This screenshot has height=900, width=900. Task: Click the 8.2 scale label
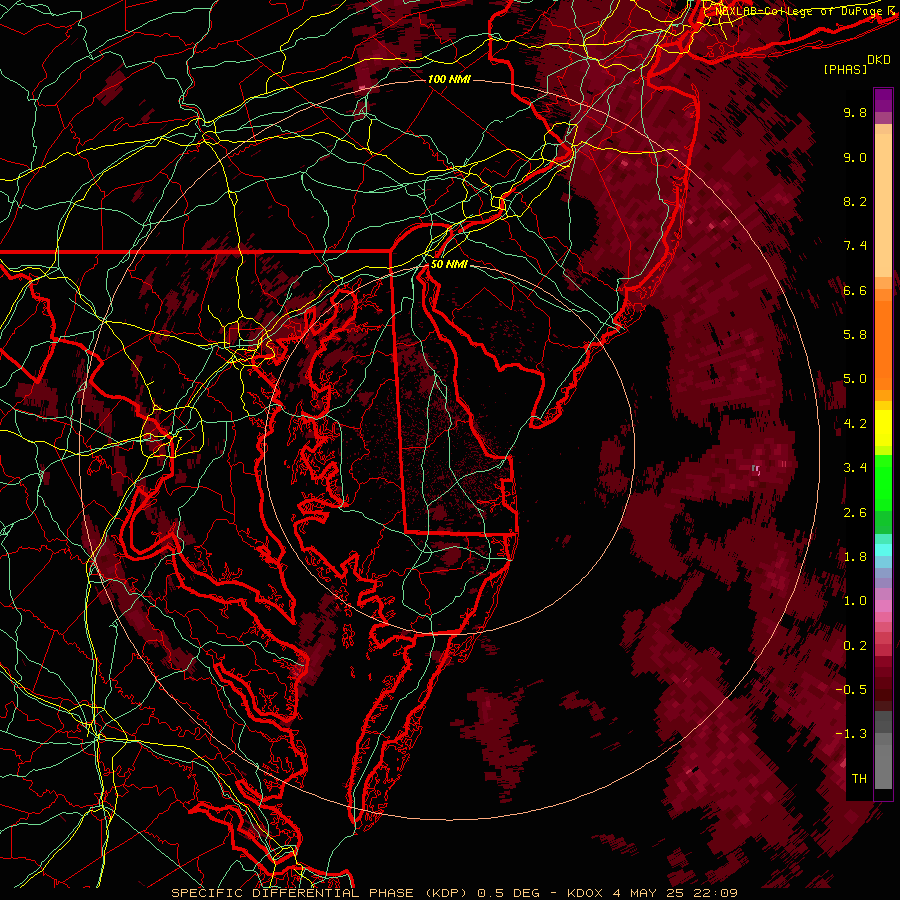coord(855,201)
